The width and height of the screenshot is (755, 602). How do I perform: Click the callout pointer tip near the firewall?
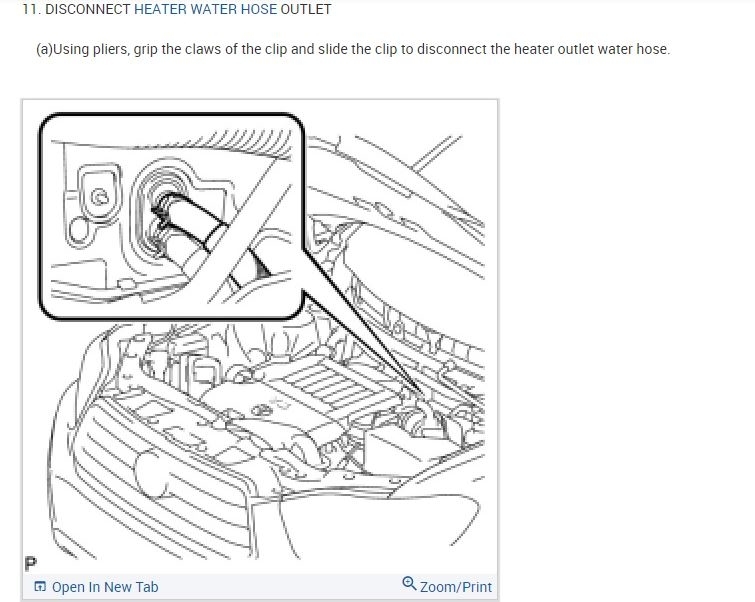click(x=418, y=391)
